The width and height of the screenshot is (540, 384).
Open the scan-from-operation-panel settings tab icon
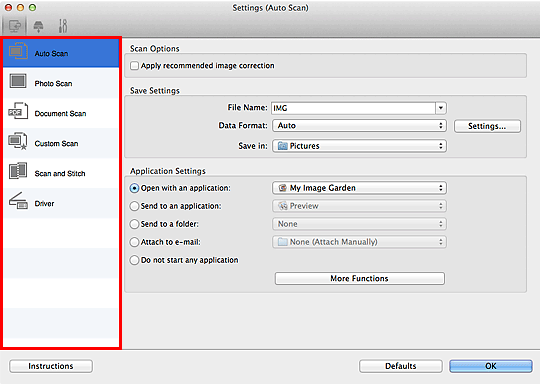[x=39, y=26]
